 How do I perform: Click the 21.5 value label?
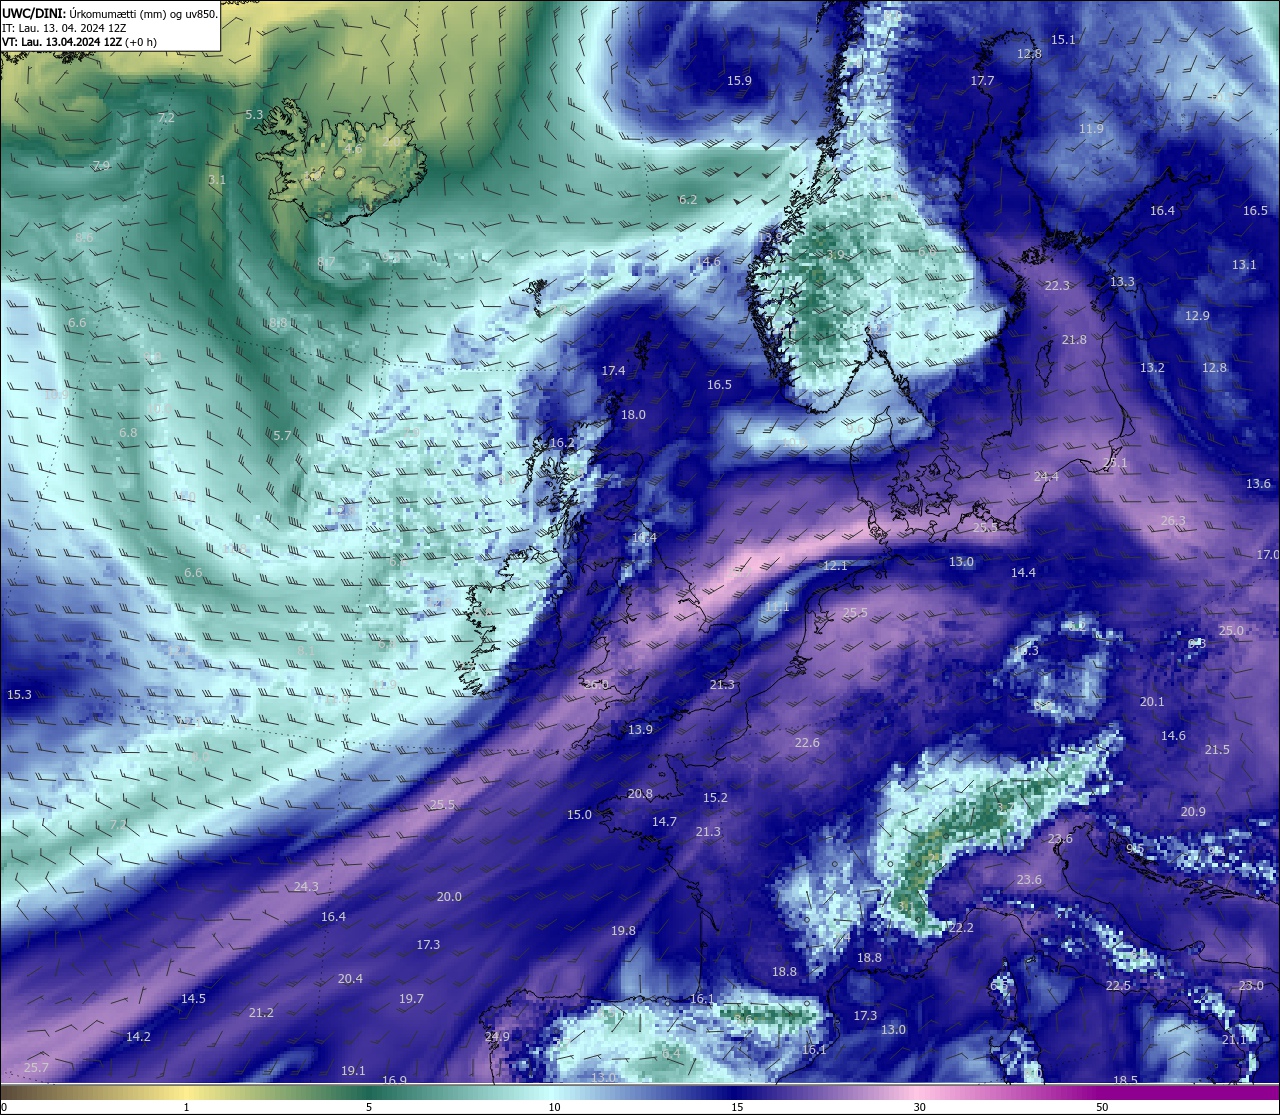point(1217,750)
